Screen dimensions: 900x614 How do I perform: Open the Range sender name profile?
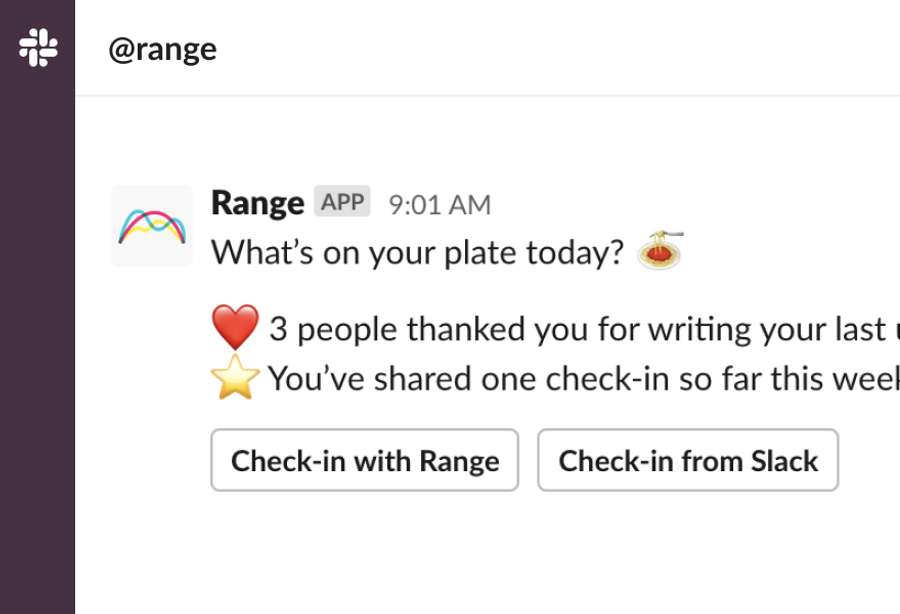pyautogui.click(x=258, y=203)
